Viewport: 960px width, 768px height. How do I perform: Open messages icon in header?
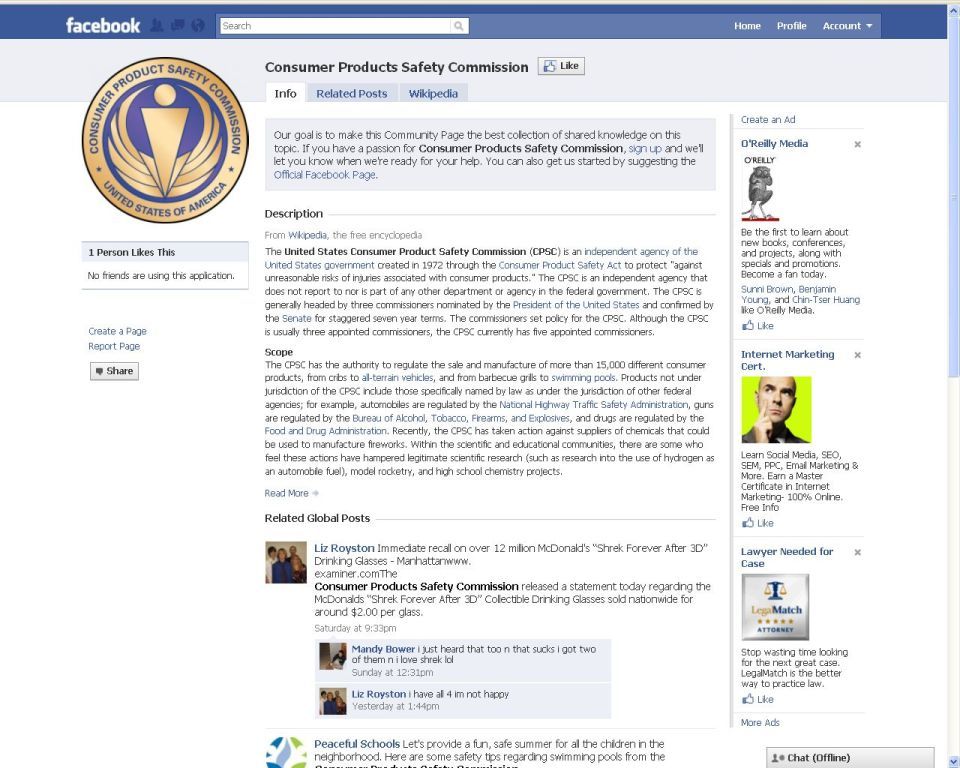(178, 26)
